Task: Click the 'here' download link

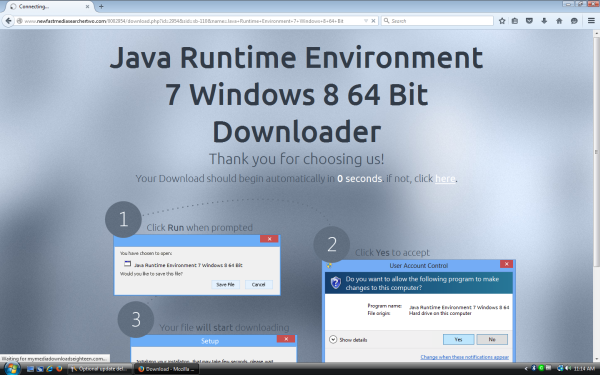Action: click(x=445, y=179)
